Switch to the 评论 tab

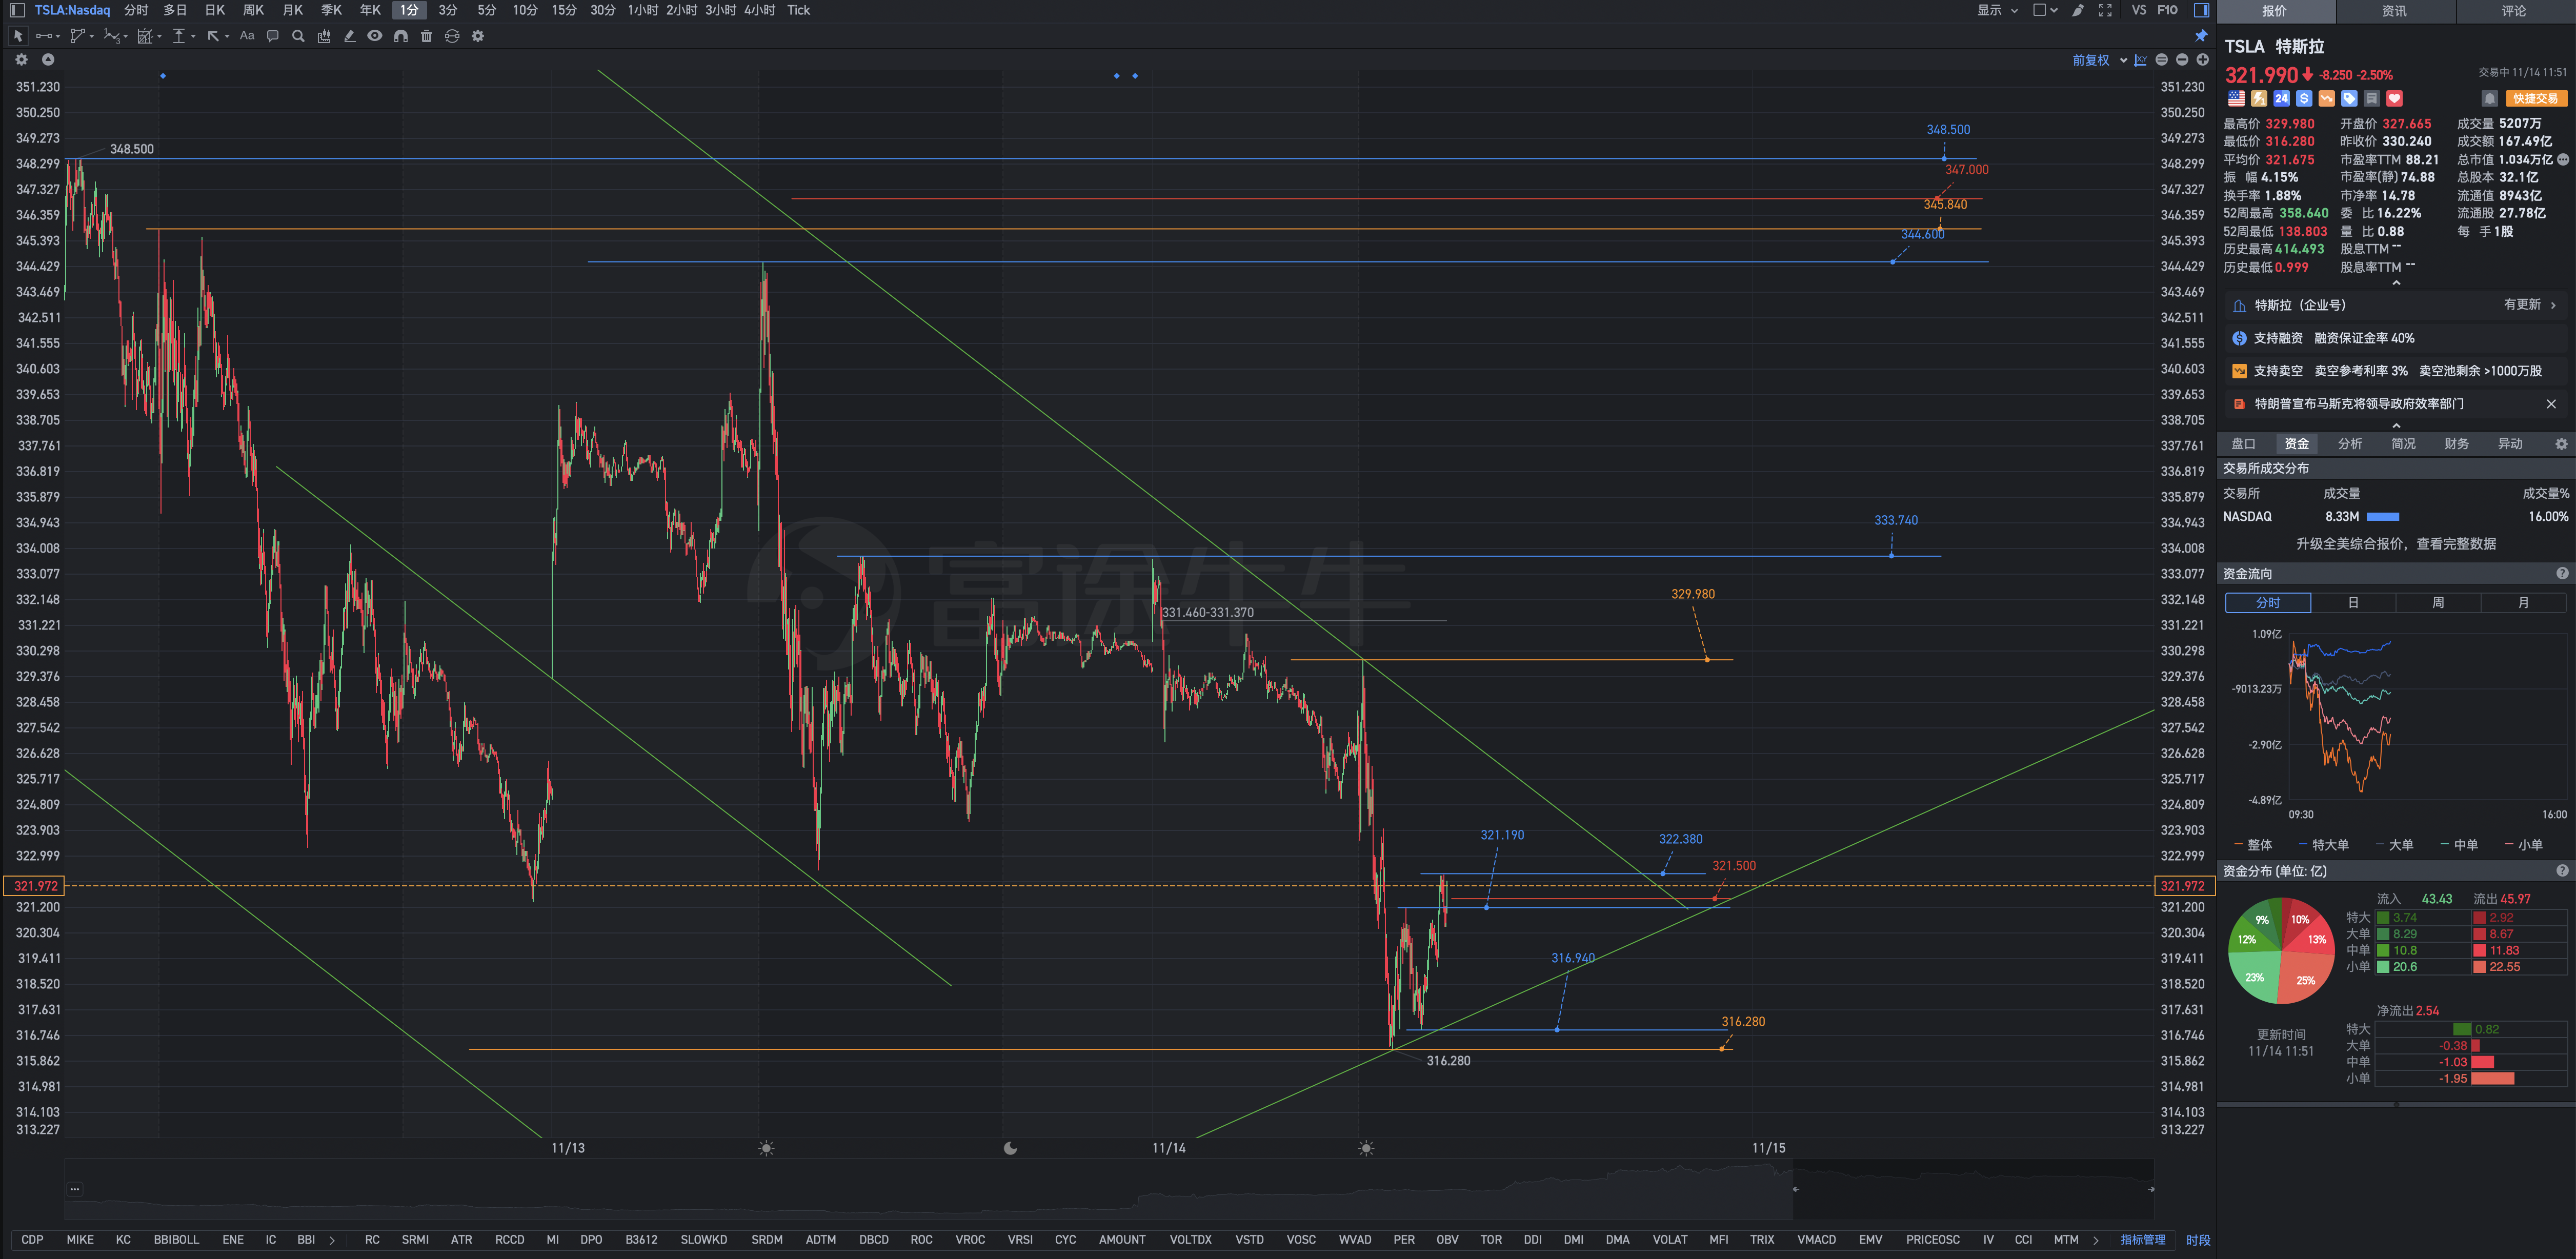pyautogui.click(x=2514, y=11)
